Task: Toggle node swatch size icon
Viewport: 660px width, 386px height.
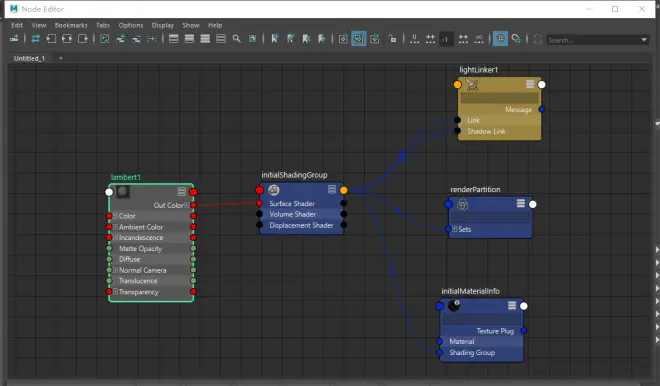Action: (x=253, y=39)
